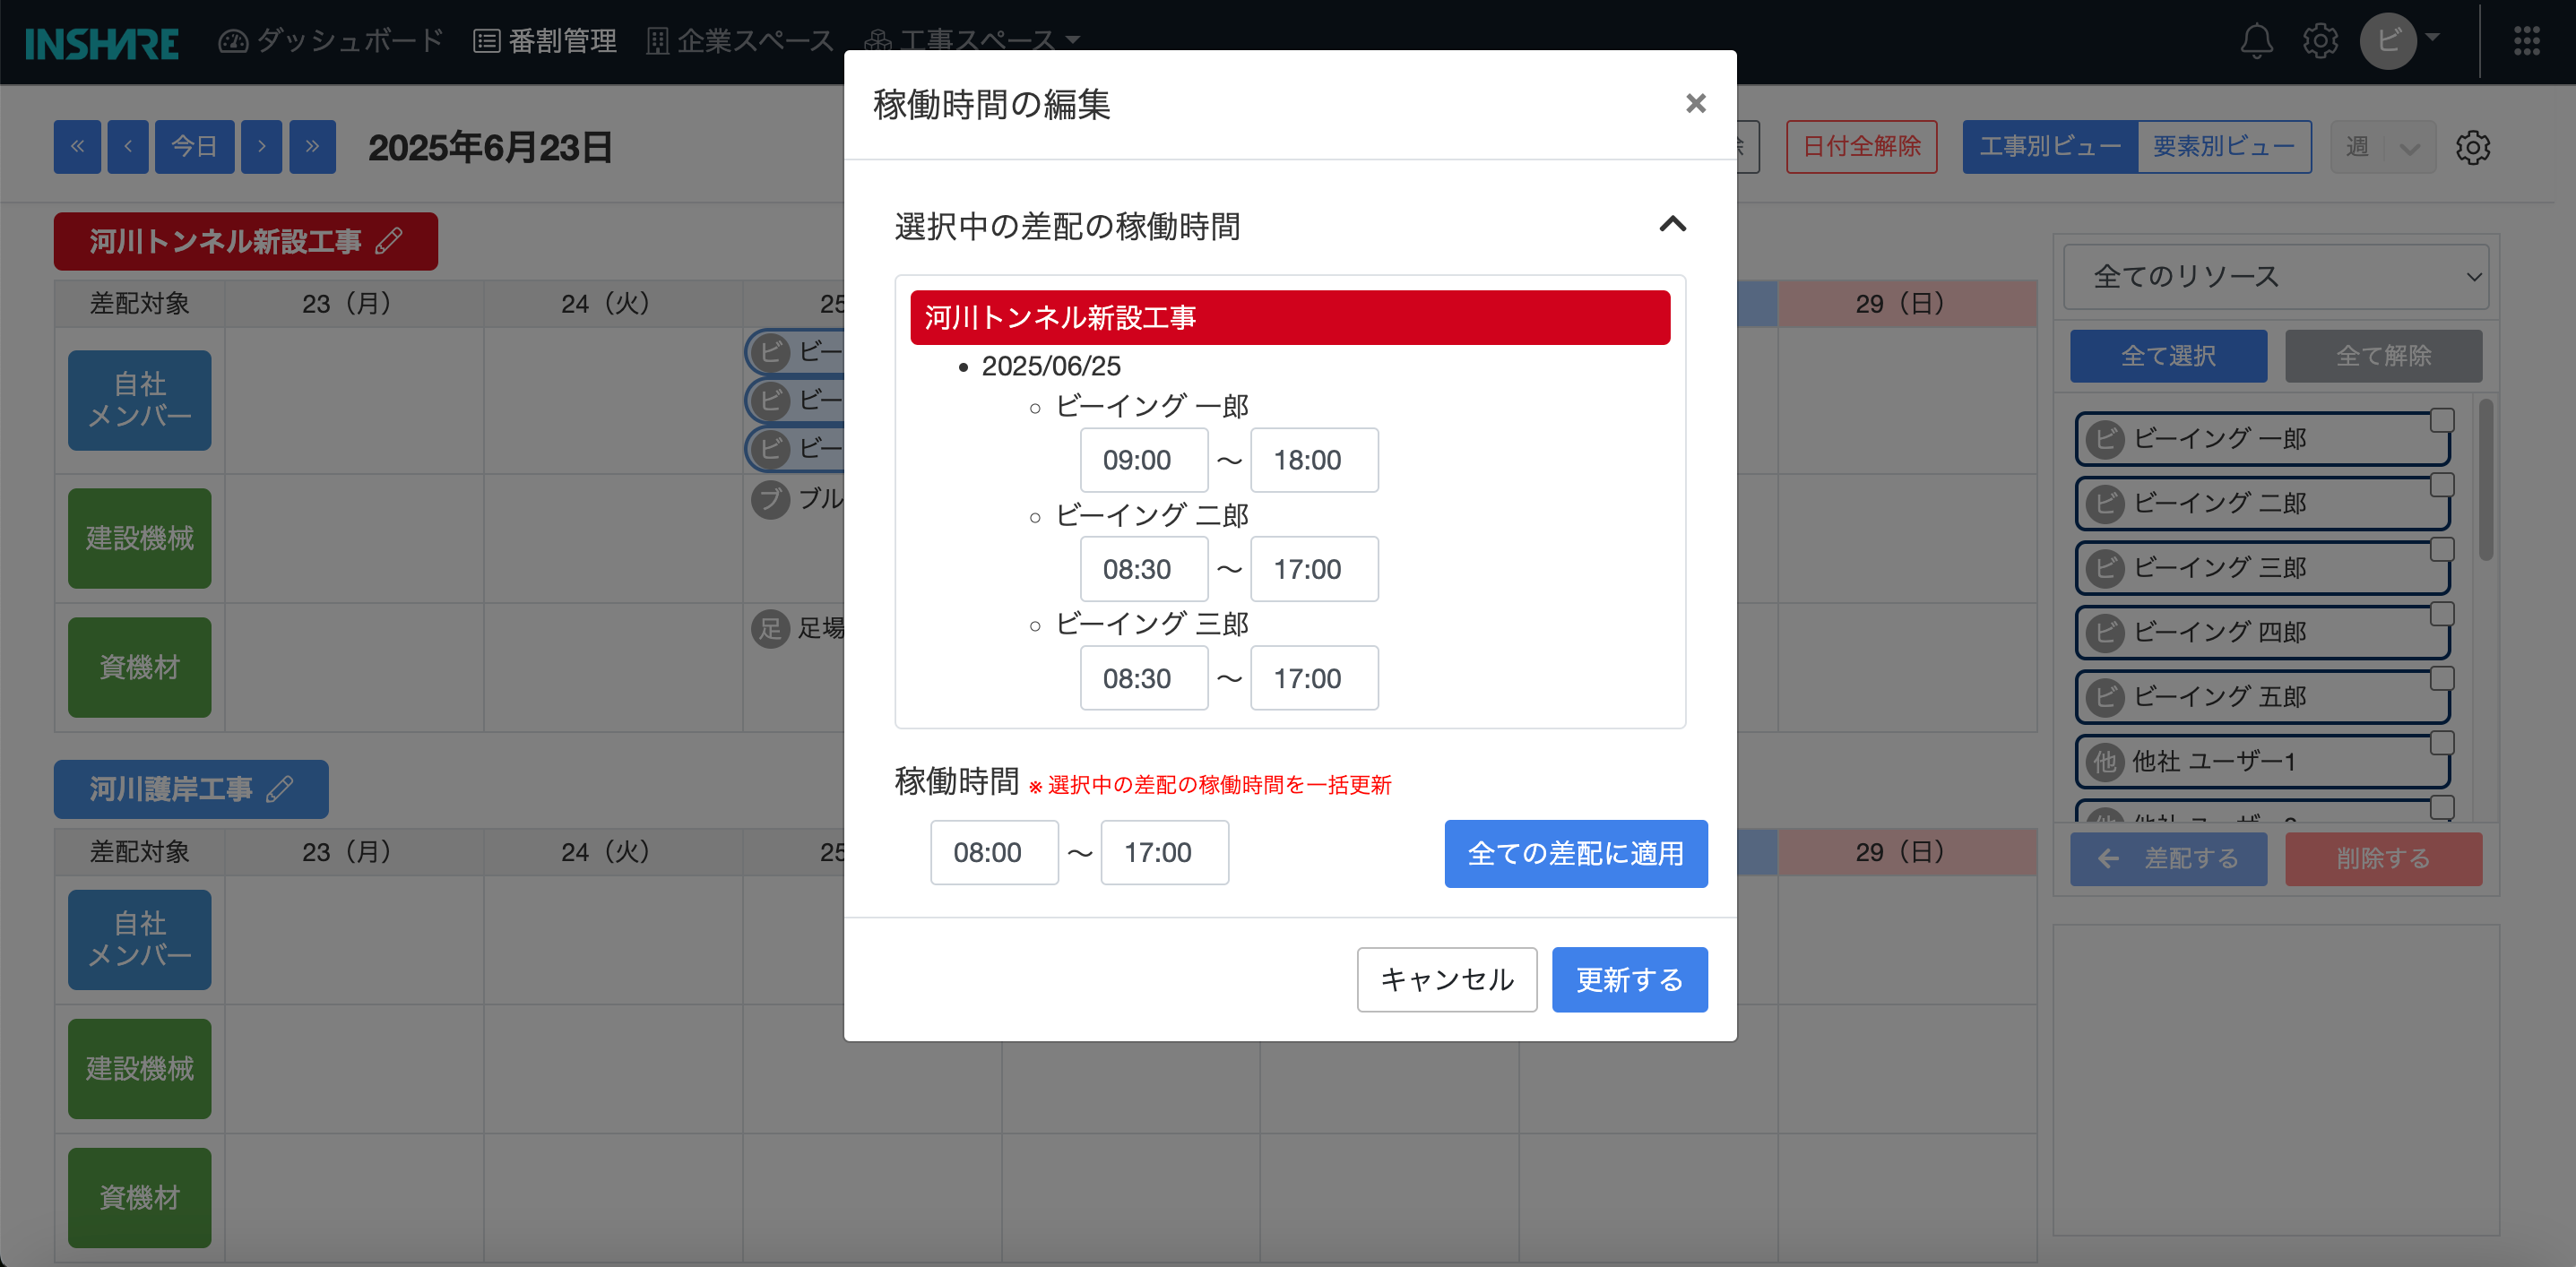Open the notifications bell
This screenshot has height=1267, width=2576.
(2256, 41)
